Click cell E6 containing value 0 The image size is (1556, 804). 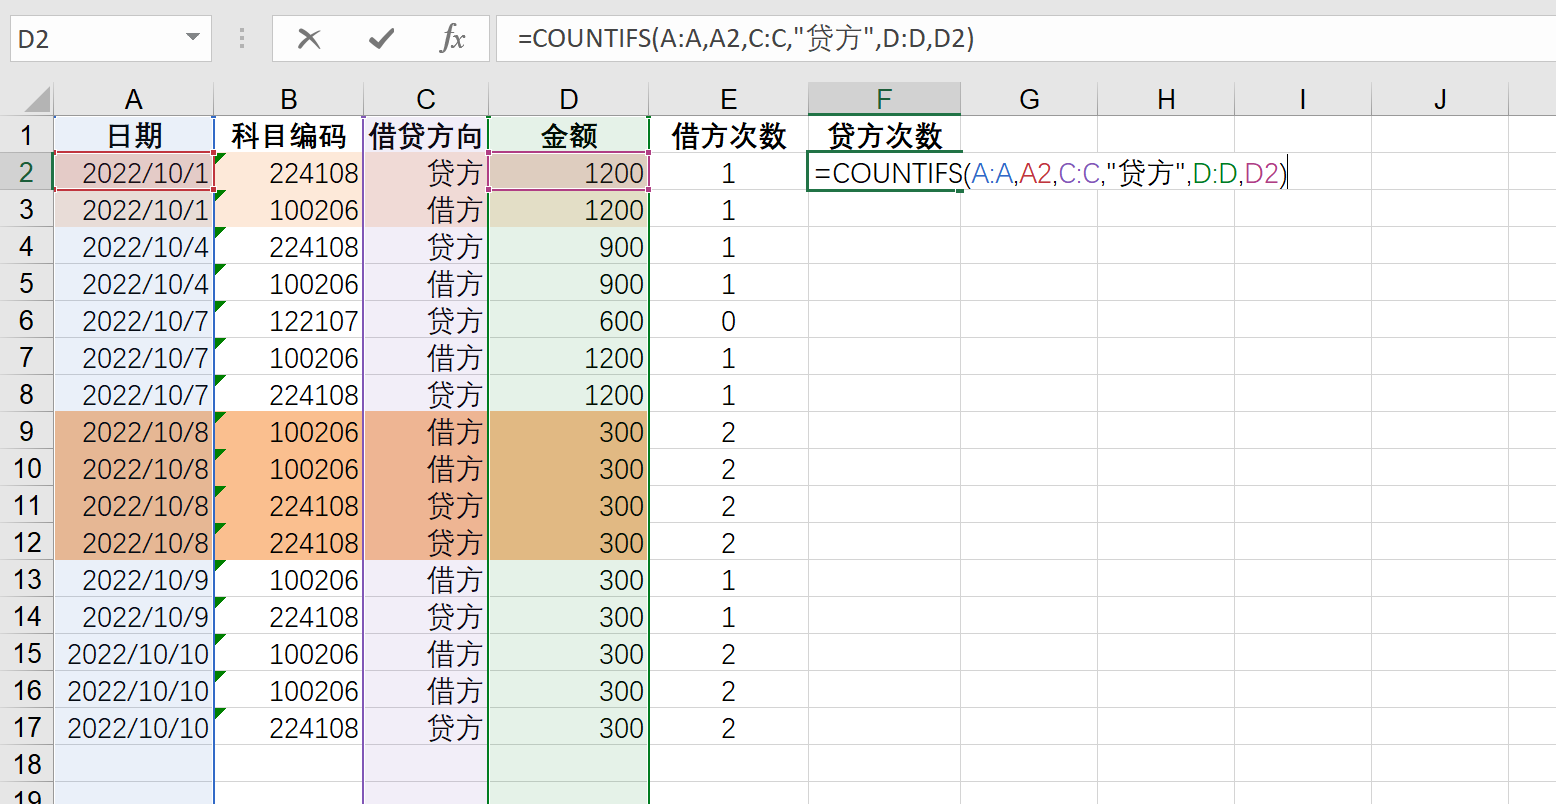coord(728,320)
